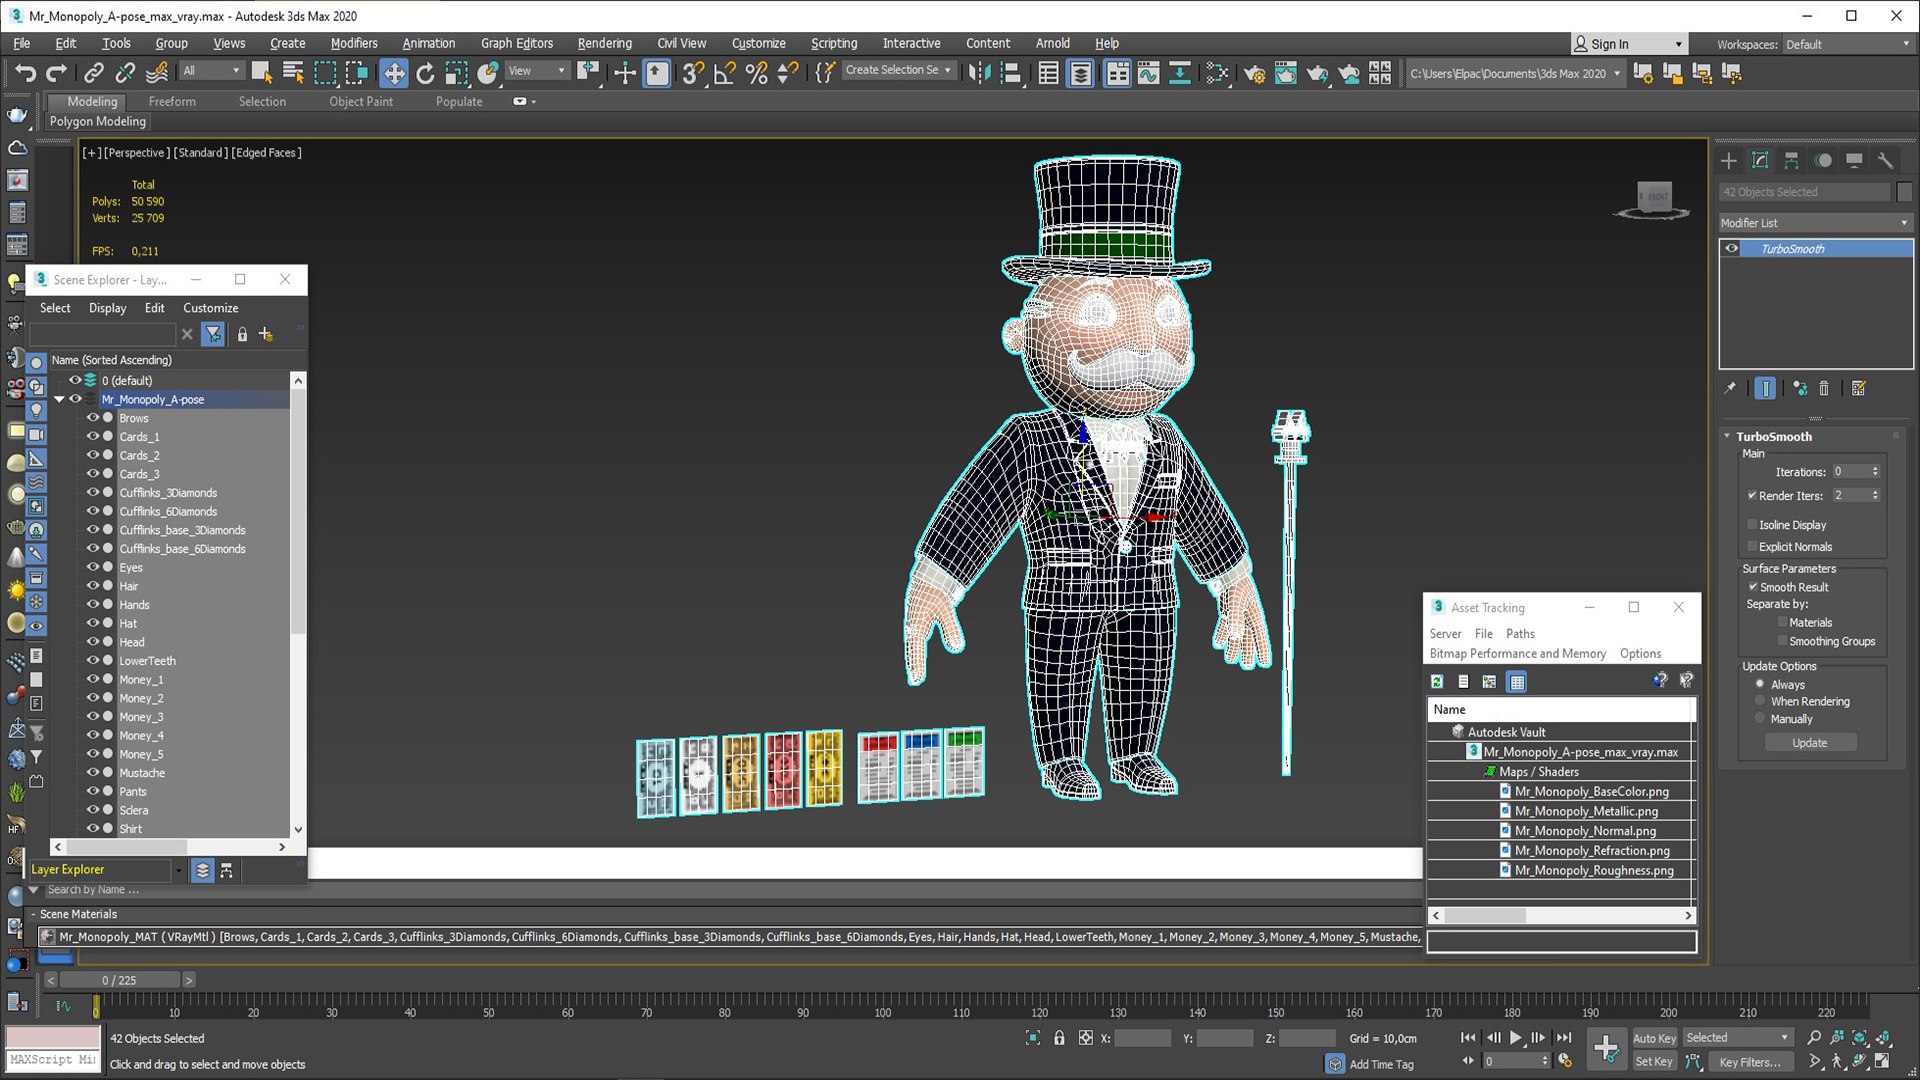Toggle the Percent Snap icon
The width and height of the screenshot is (1920, 1080).
click(756, 72)
